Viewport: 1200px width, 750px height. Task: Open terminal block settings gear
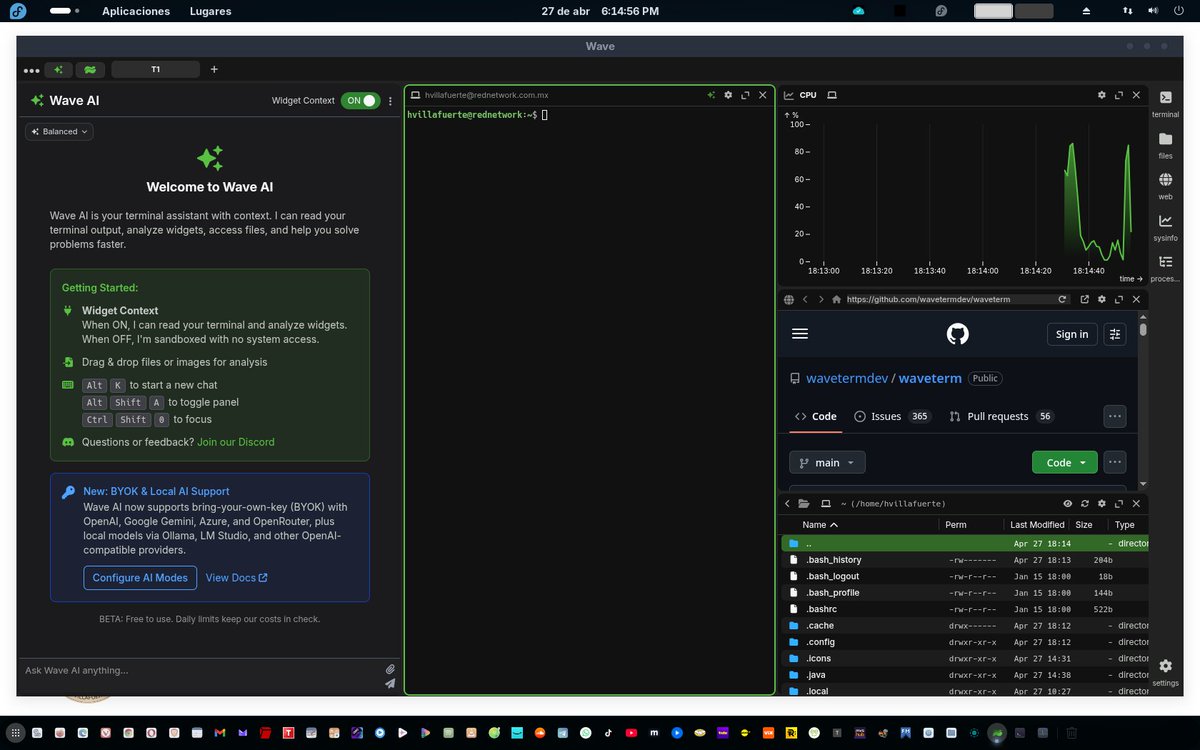pos(728,95)
